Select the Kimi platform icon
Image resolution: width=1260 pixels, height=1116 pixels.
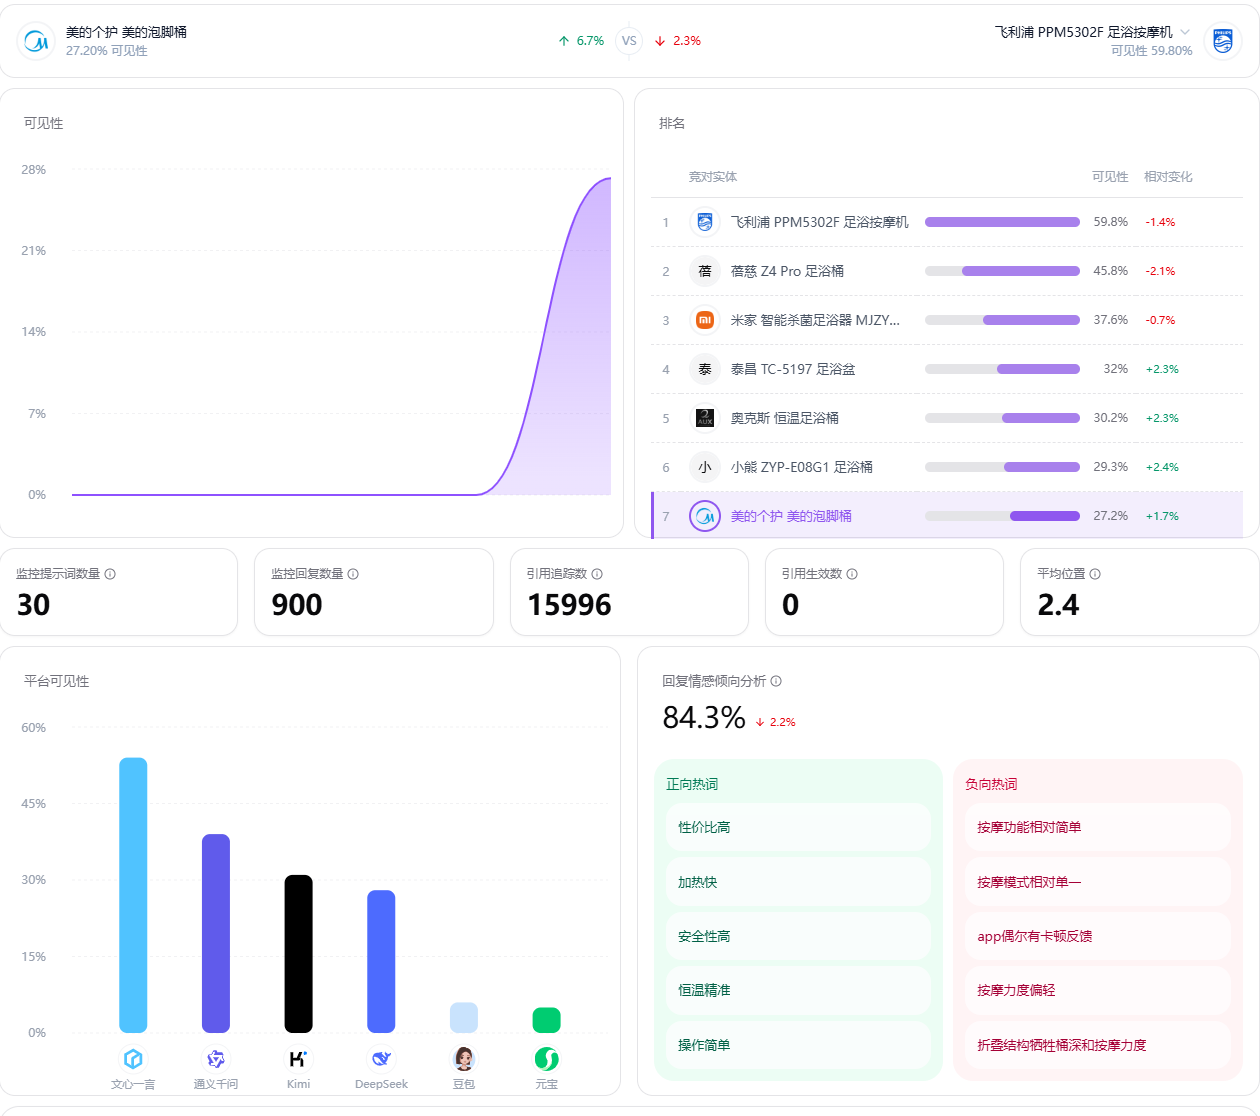(x=298, y=1059)
